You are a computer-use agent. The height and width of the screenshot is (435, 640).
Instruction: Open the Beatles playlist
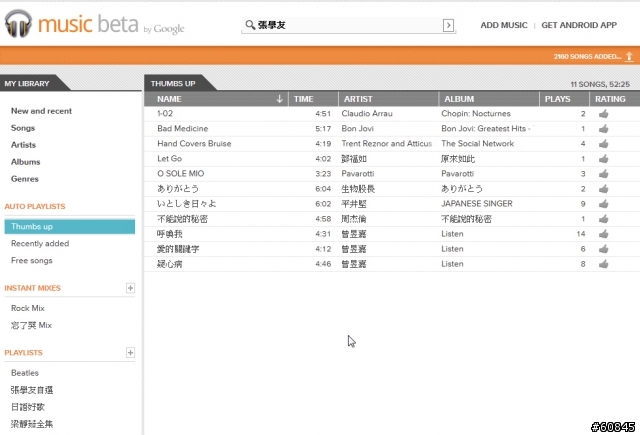coord(24,373)
